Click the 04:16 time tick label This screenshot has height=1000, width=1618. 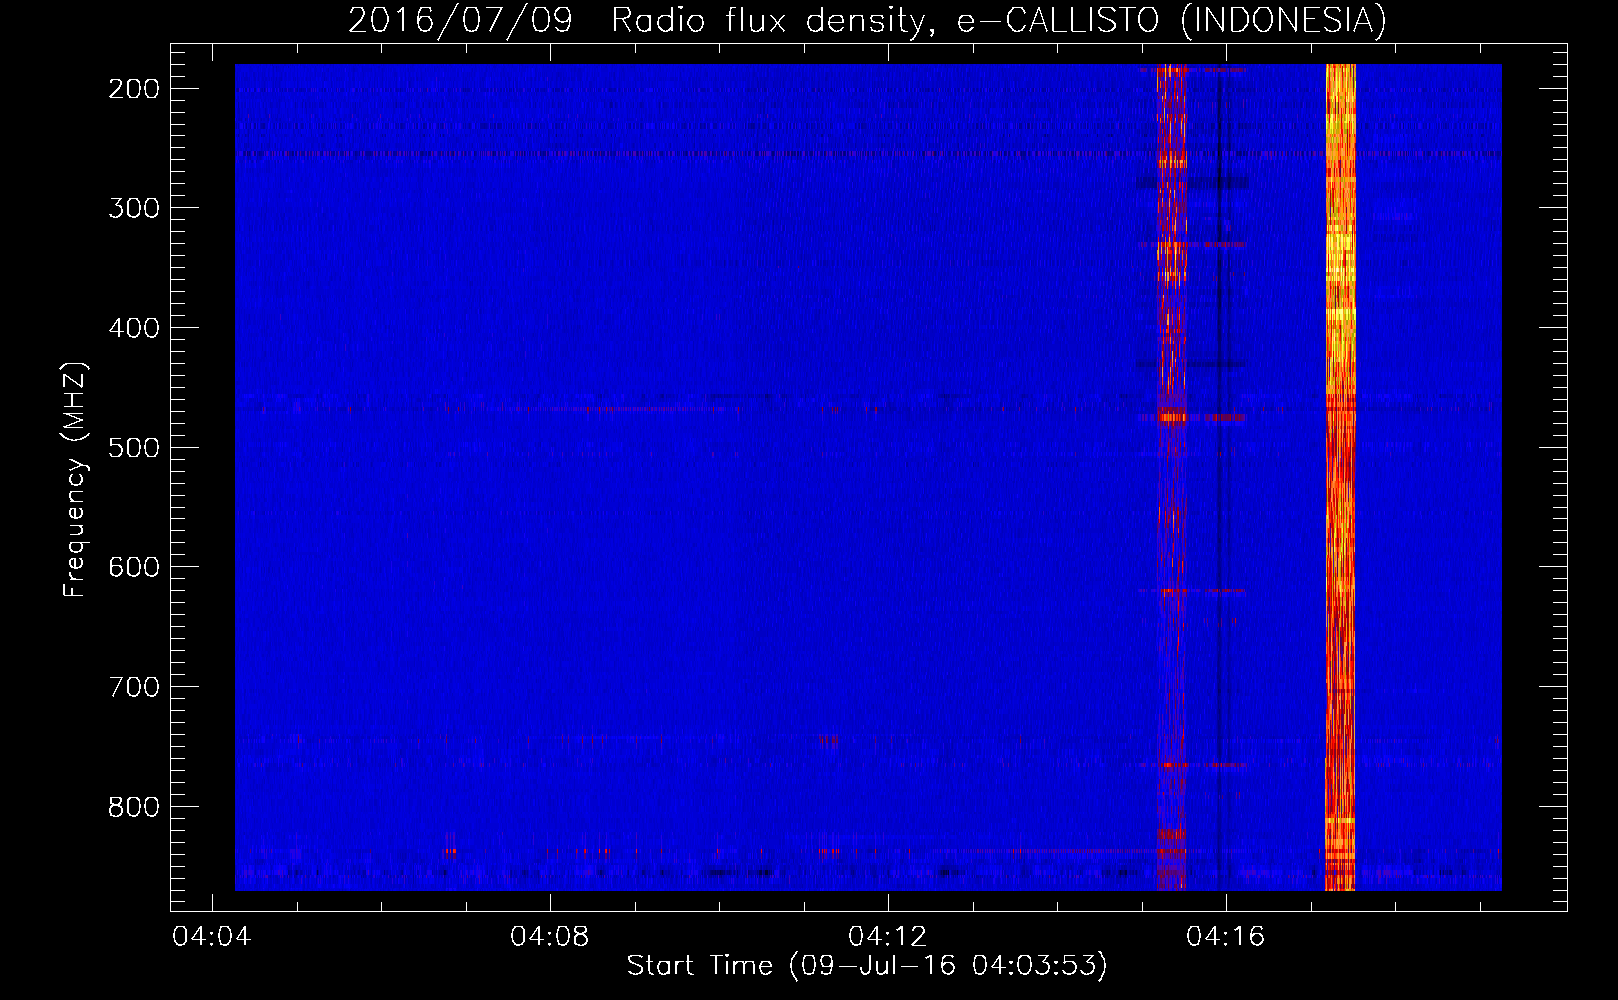[x=1225, y=937]
